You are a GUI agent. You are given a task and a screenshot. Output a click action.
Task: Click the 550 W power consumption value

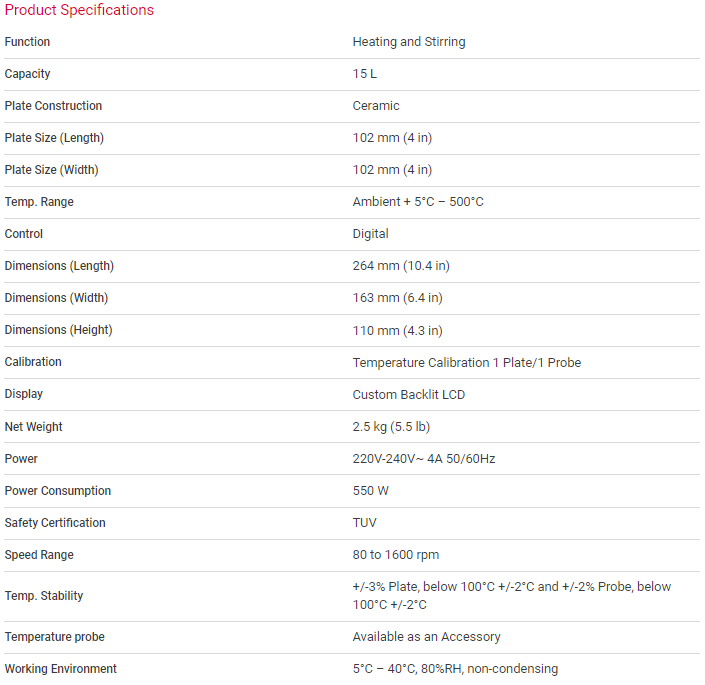371,491
